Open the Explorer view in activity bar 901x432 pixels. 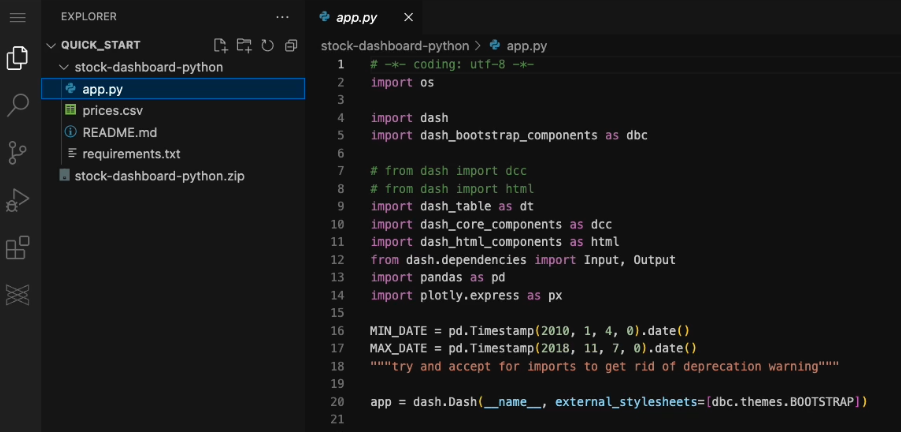17,58
